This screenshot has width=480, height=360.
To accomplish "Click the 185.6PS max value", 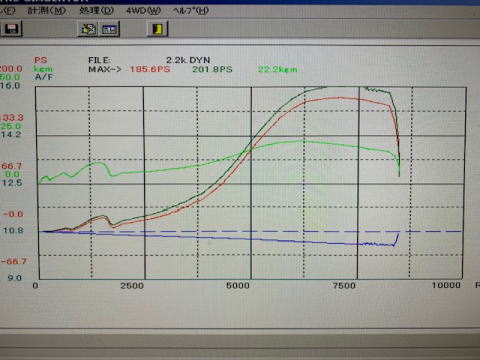I will (x=150, y=69).
